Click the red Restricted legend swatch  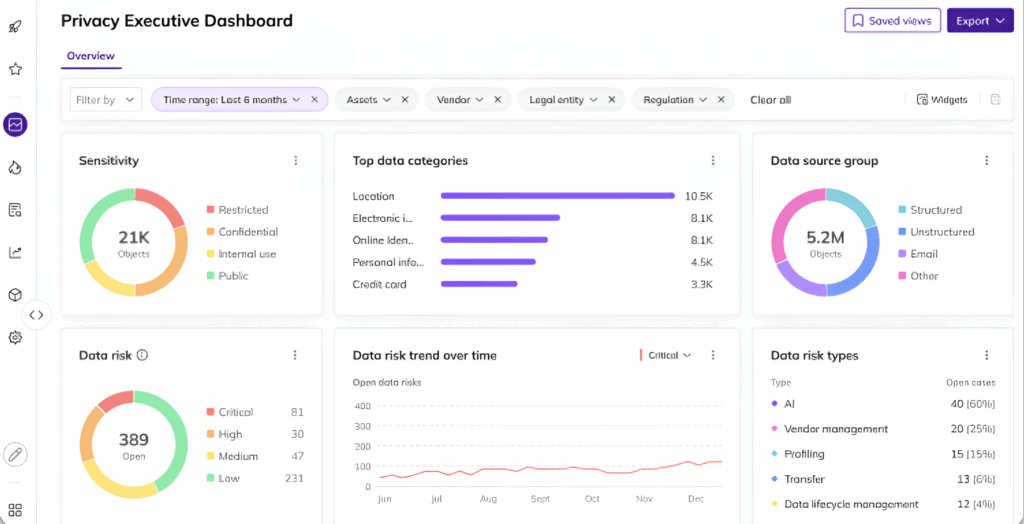tap(211, 210)
